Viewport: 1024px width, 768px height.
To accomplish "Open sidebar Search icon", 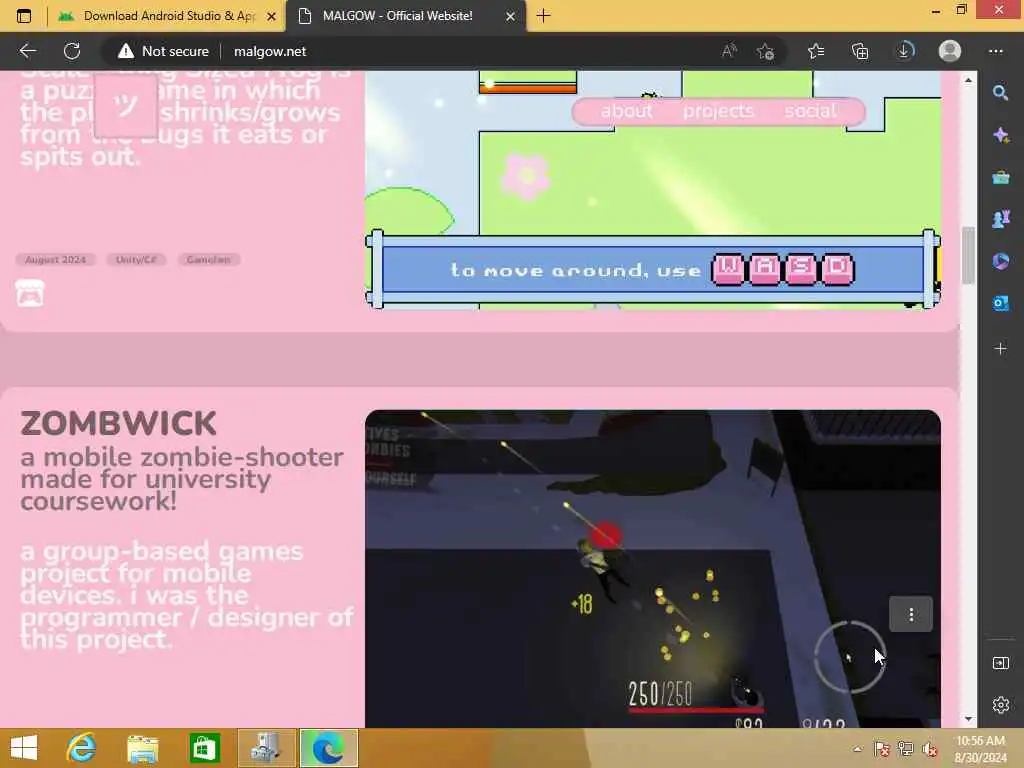I will click(x=1000, y=93).
